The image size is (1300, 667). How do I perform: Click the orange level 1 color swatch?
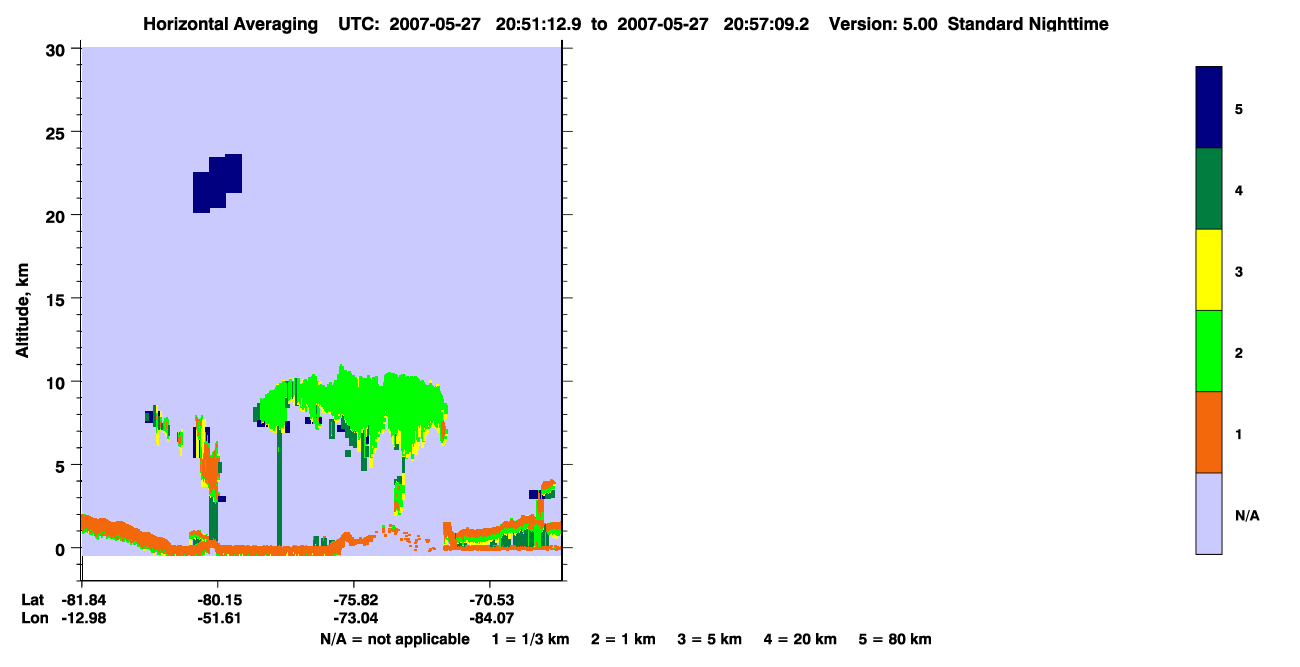click(x=1209, y=432)
